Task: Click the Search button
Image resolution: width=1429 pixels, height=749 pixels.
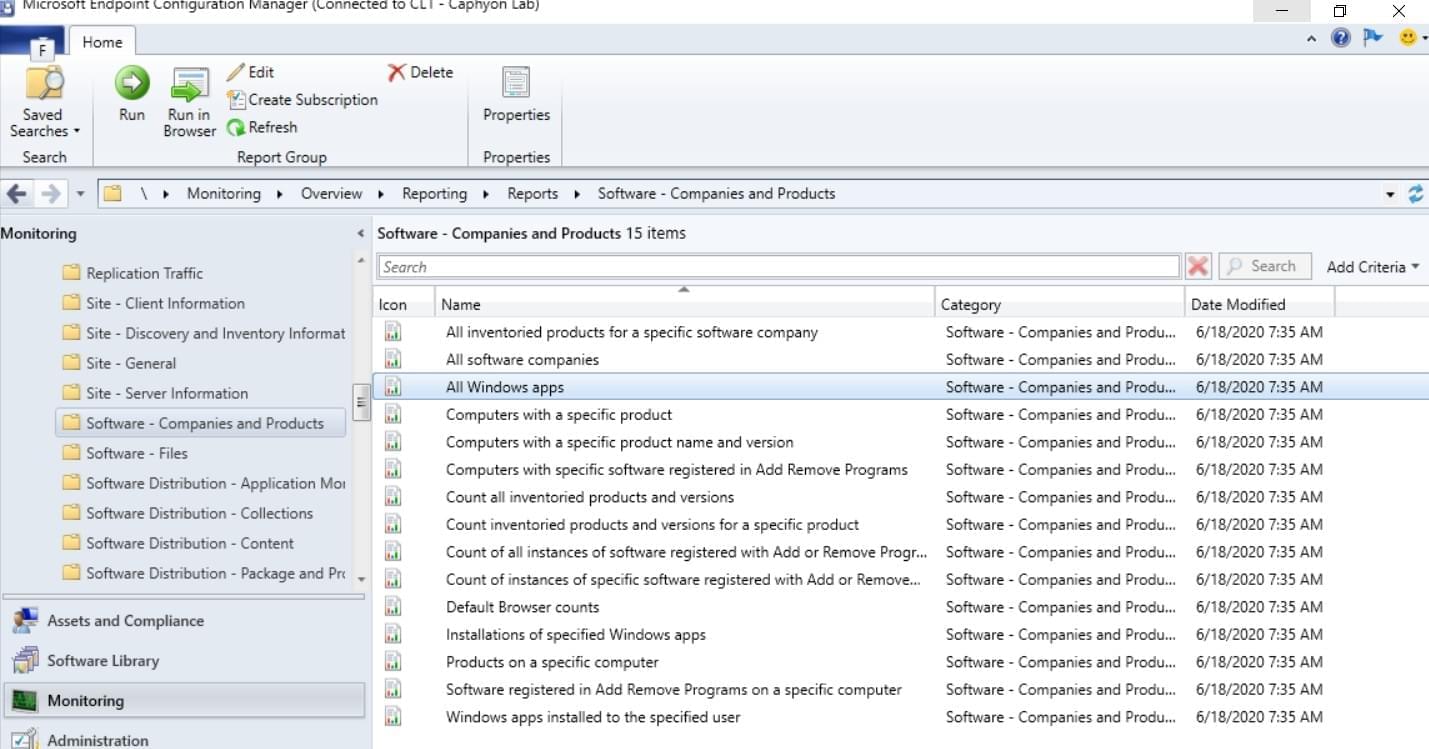Action: [x=1264, y=266]
